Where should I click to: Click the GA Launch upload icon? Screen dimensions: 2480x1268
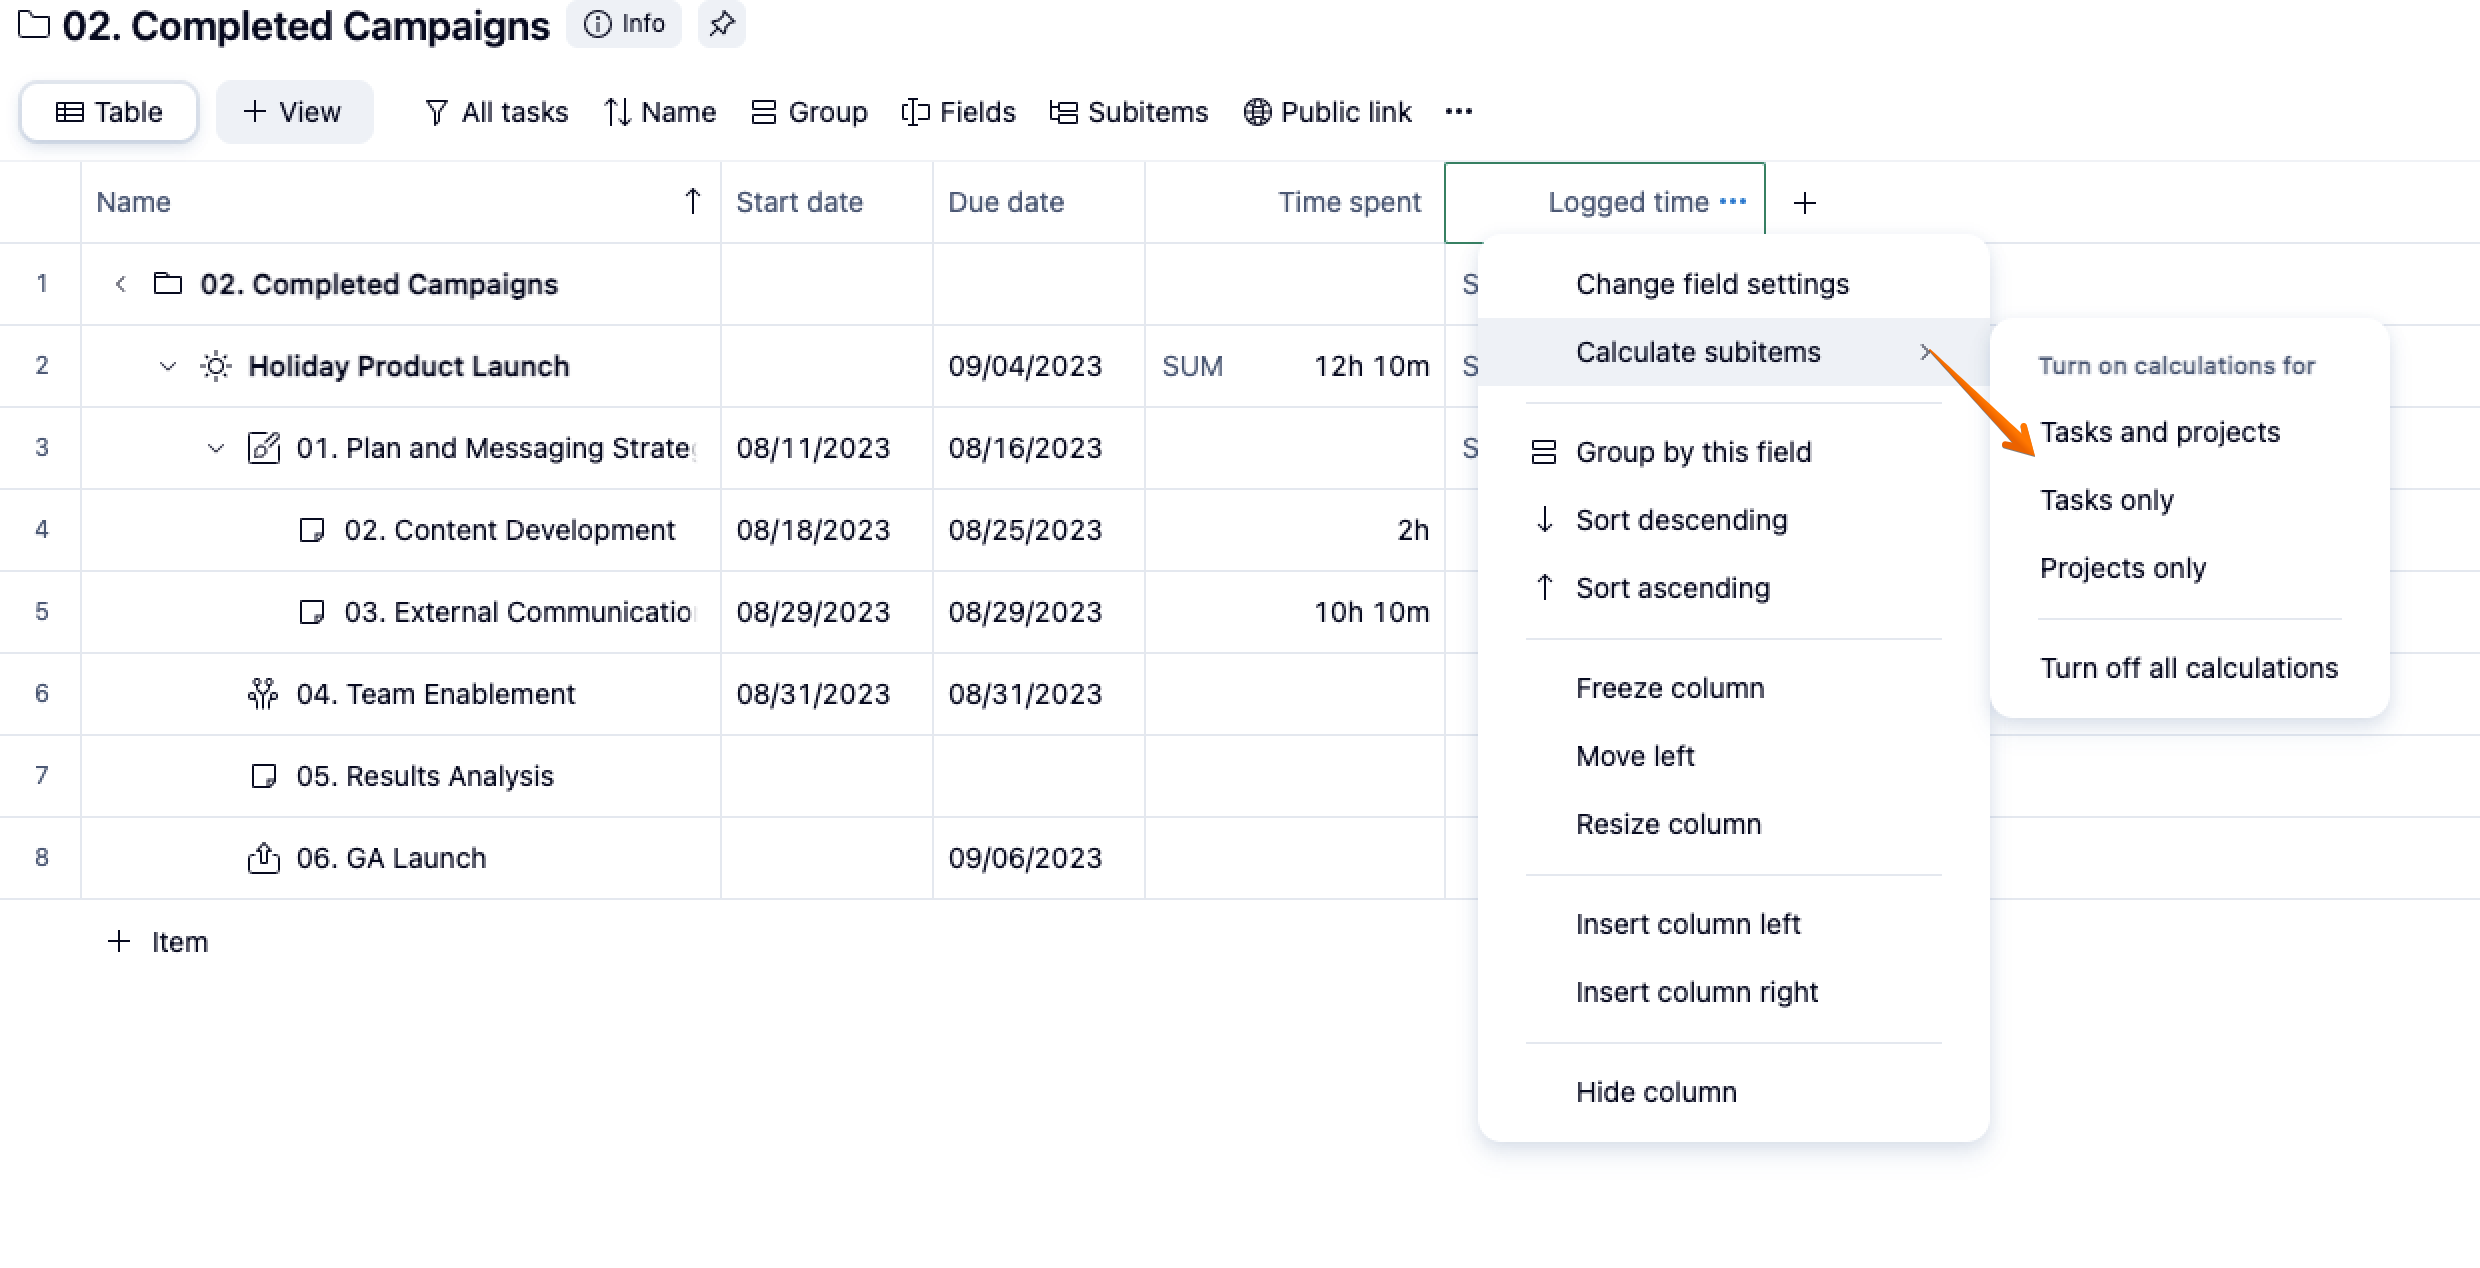pyautogui.click(x=263, y=858)
